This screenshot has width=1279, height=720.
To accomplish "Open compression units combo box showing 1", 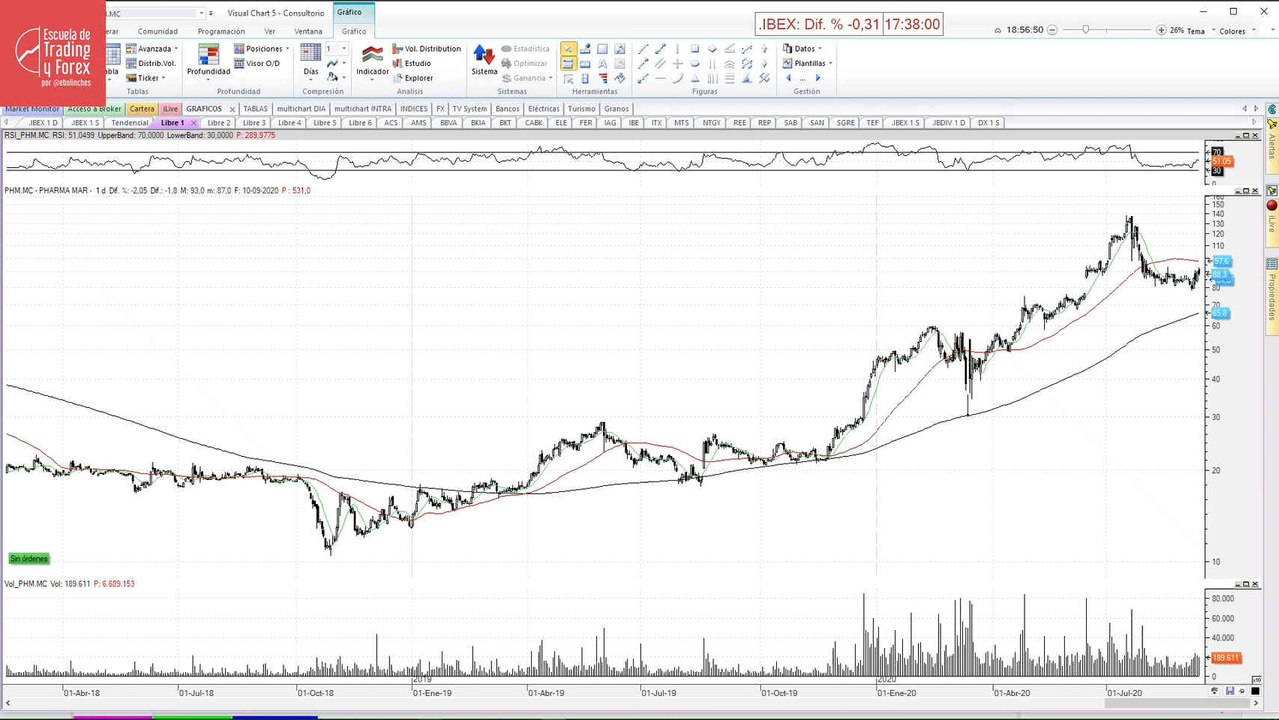I will [336, 48].
